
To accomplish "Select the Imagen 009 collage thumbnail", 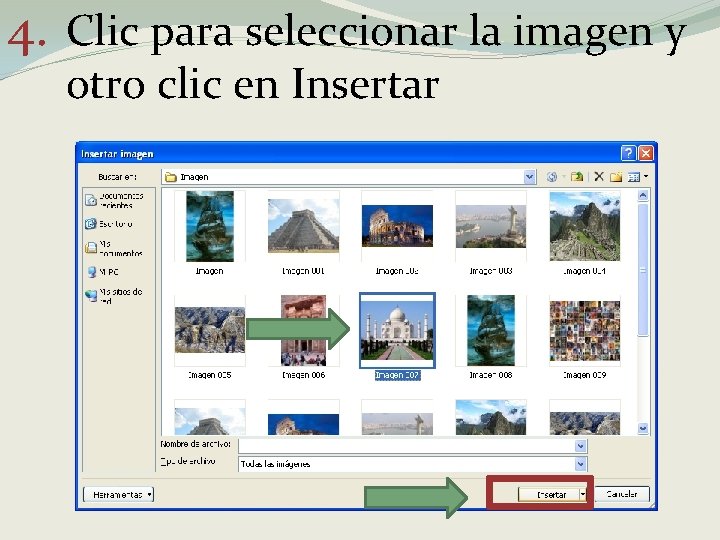I will tap(585, 331).
